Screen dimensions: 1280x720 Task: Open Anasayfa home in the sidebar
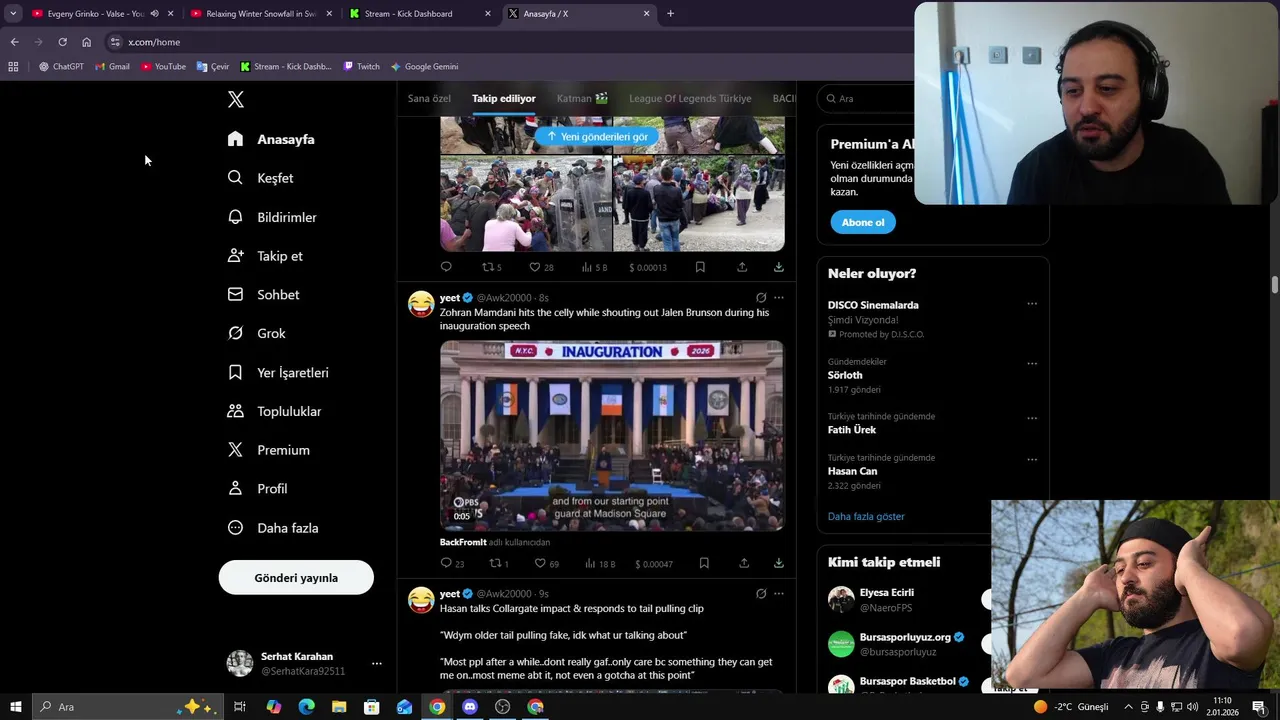click(271, 139)
